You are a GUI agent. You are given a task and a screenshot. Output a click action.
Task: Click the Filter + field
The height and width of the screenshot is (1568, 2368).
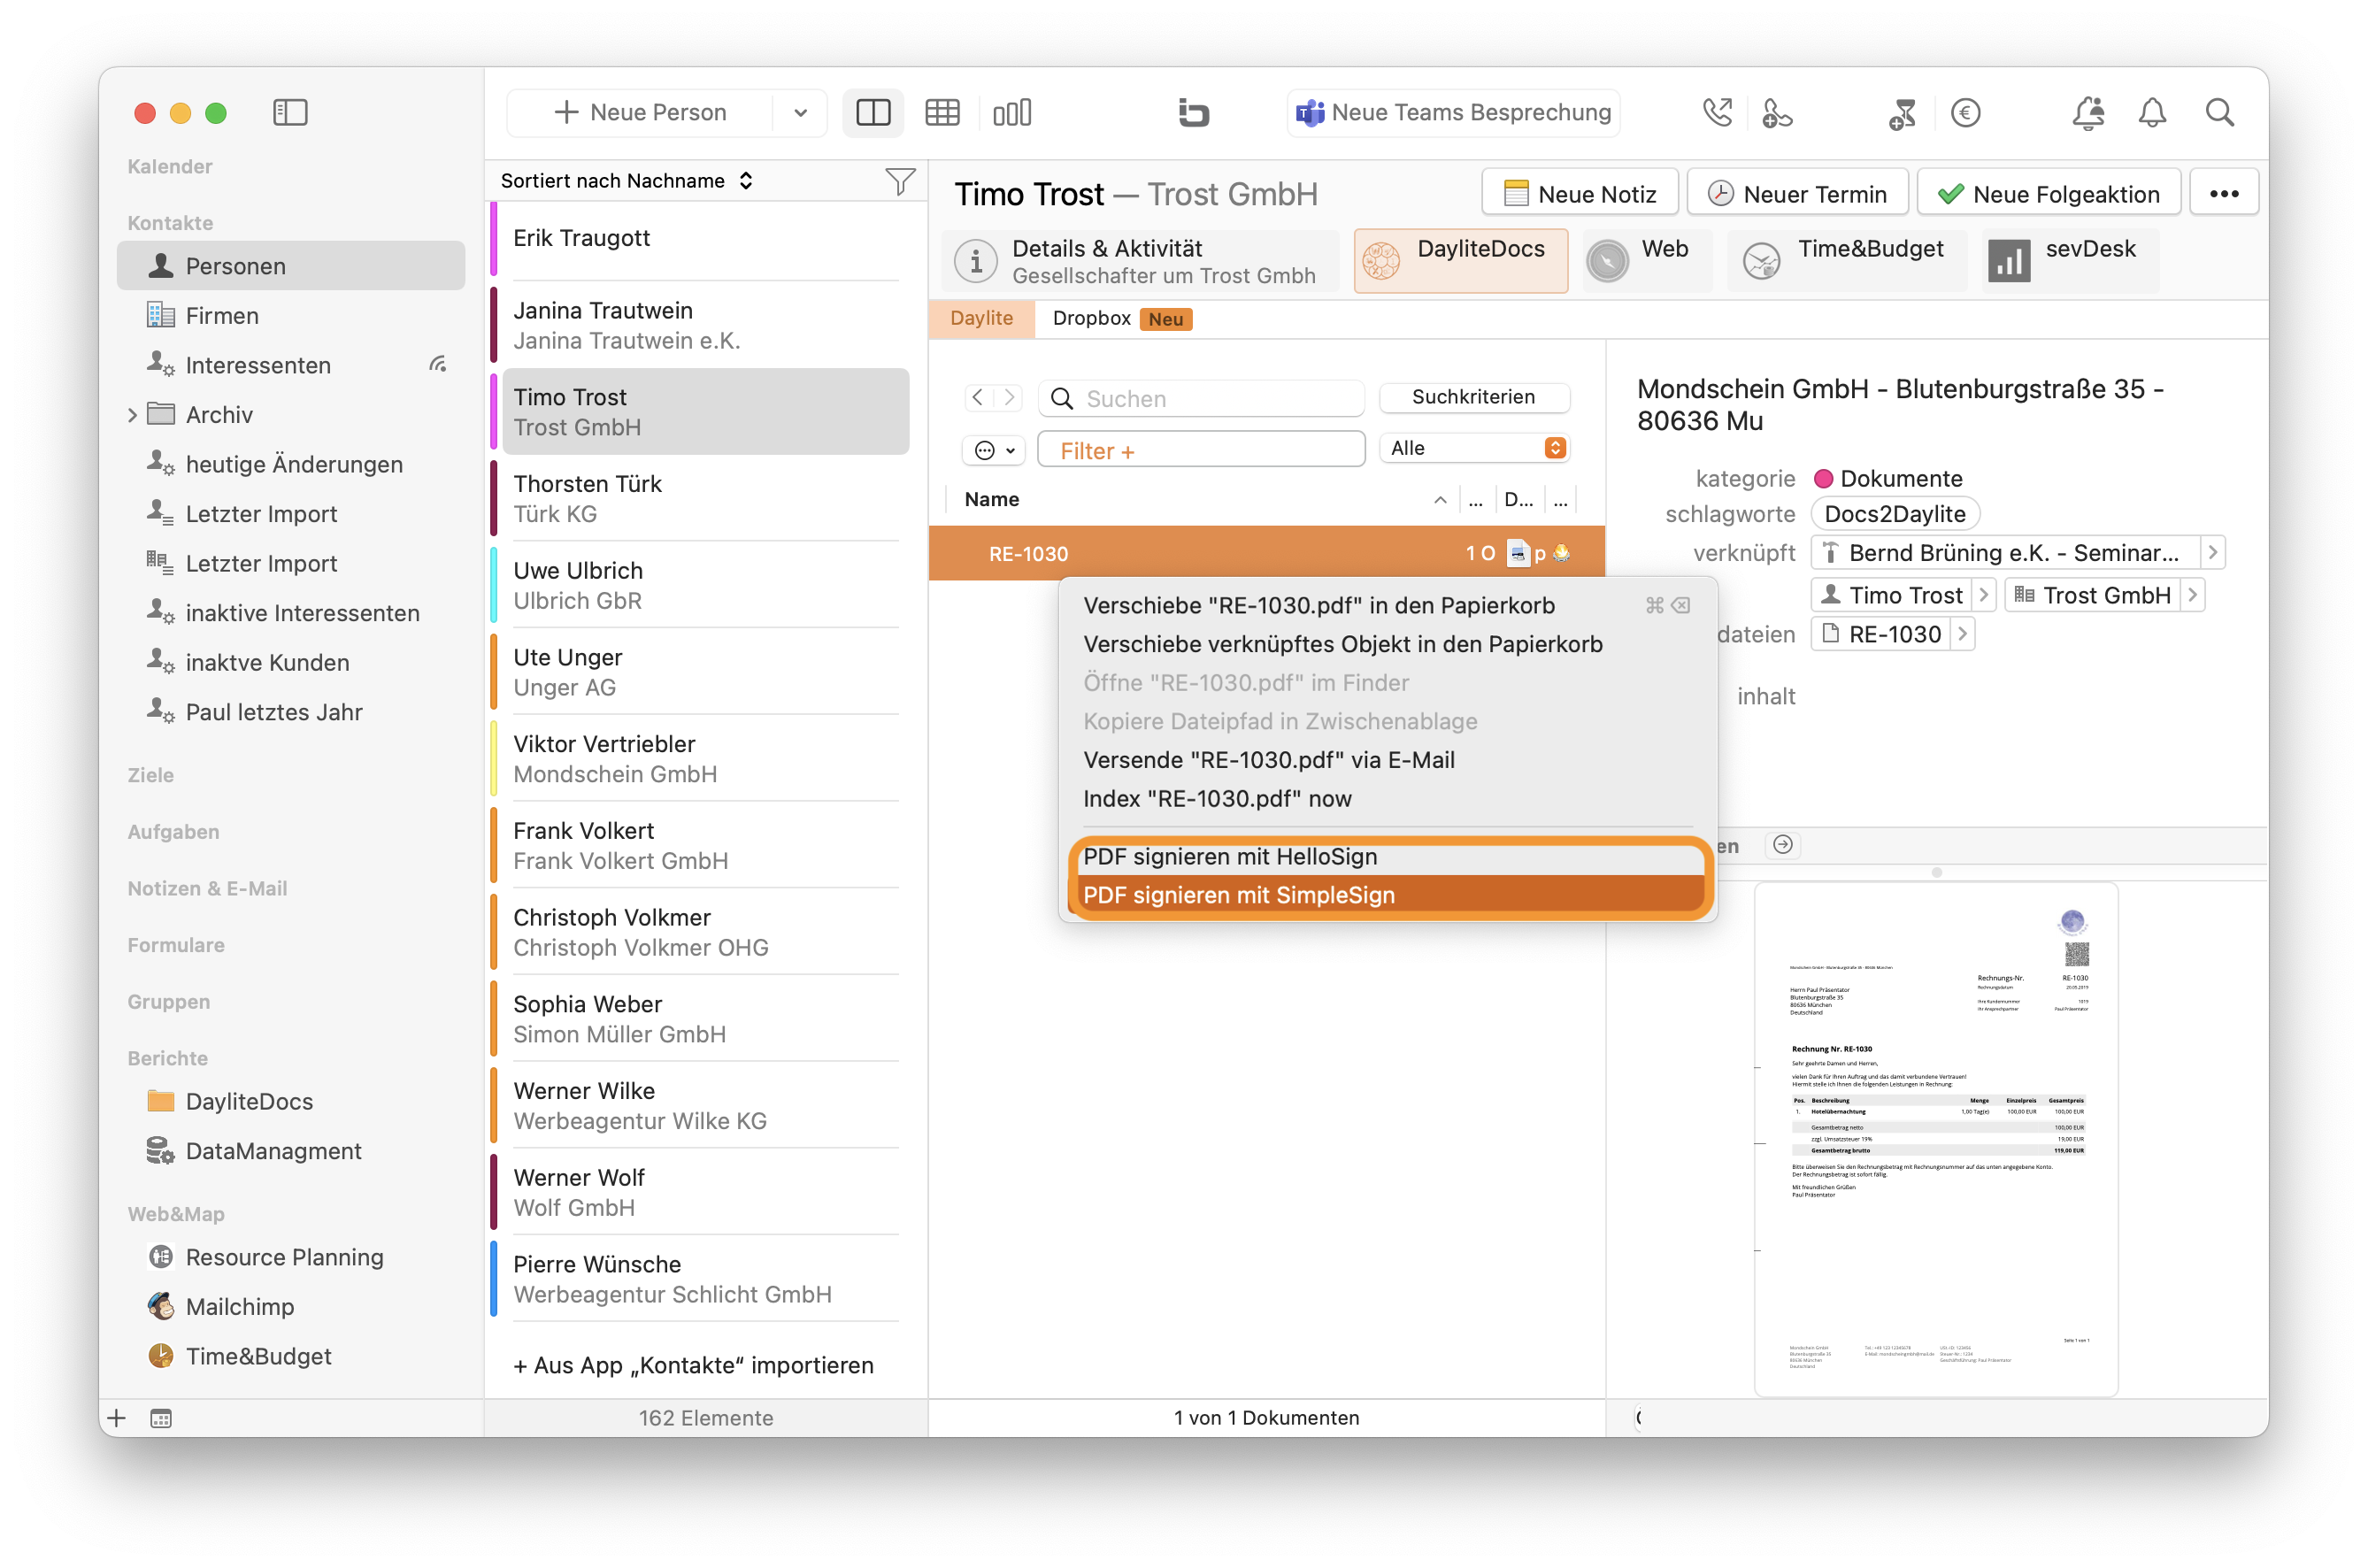pyautogui.click(x=1201, y=450)
